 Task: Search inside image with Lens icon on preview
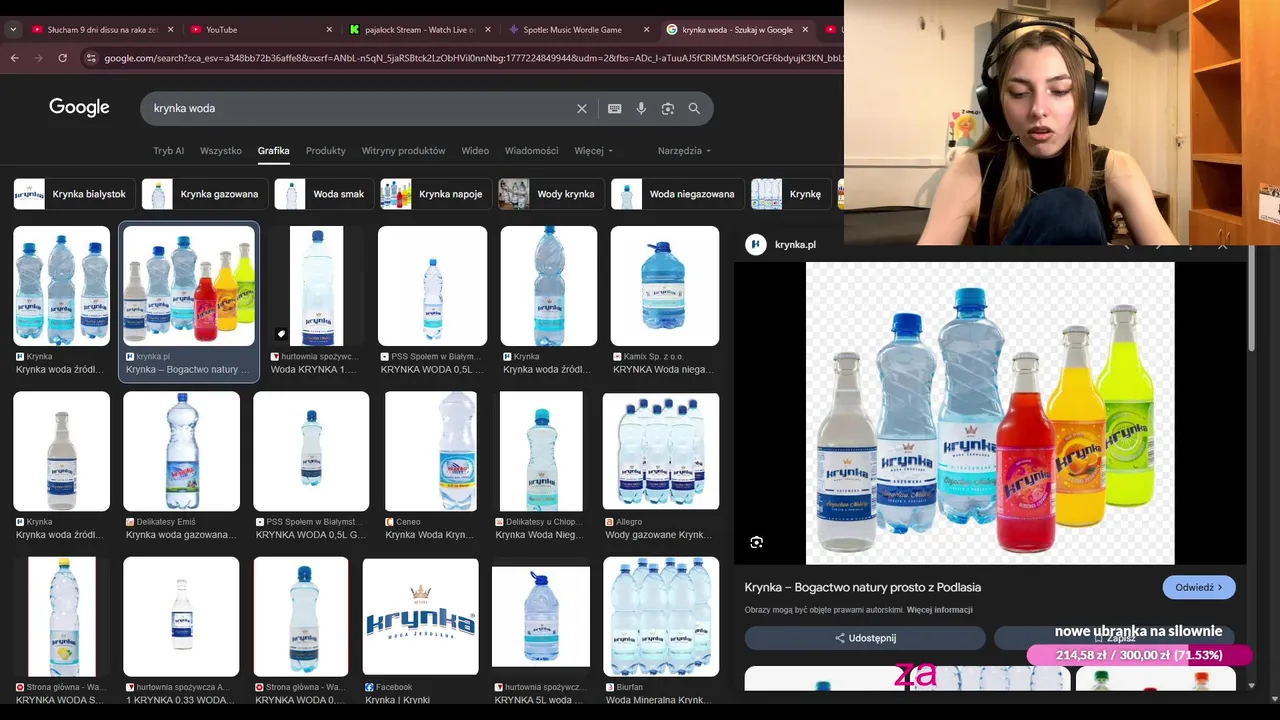(757, 542)
